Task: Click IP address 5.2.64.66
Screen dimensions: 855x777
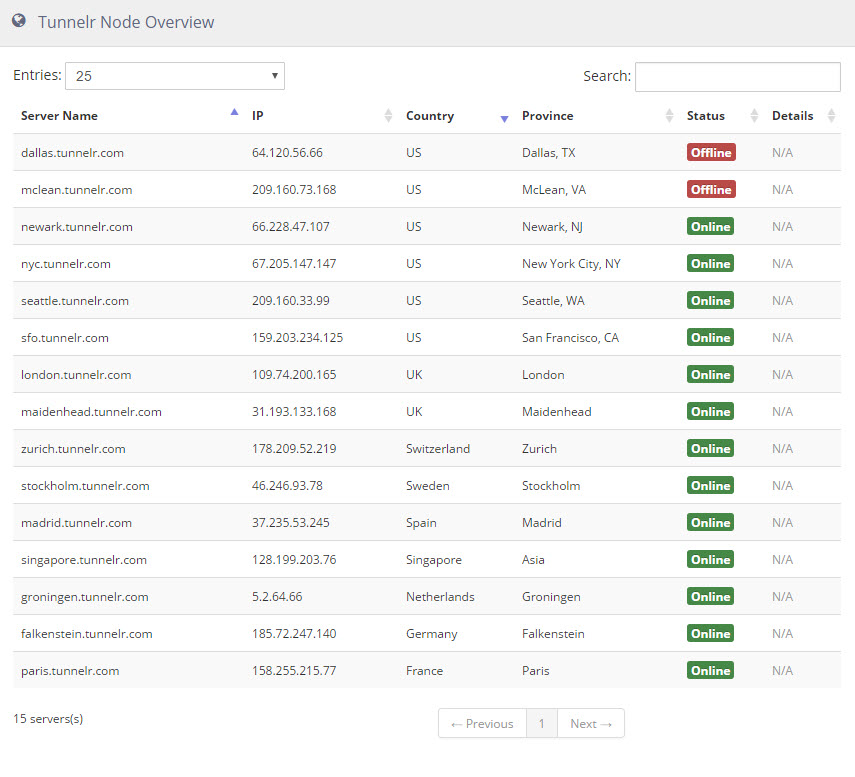Action: coord(277,597)
